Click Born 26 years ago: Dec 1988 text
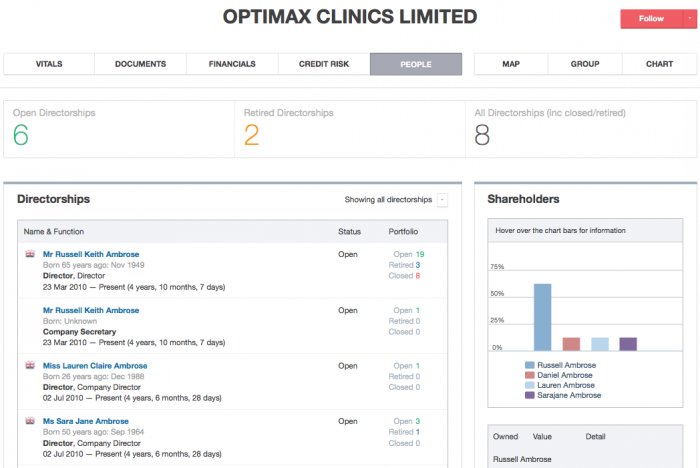Viewport: 700px width, 468px height. [x=93, y=376]
